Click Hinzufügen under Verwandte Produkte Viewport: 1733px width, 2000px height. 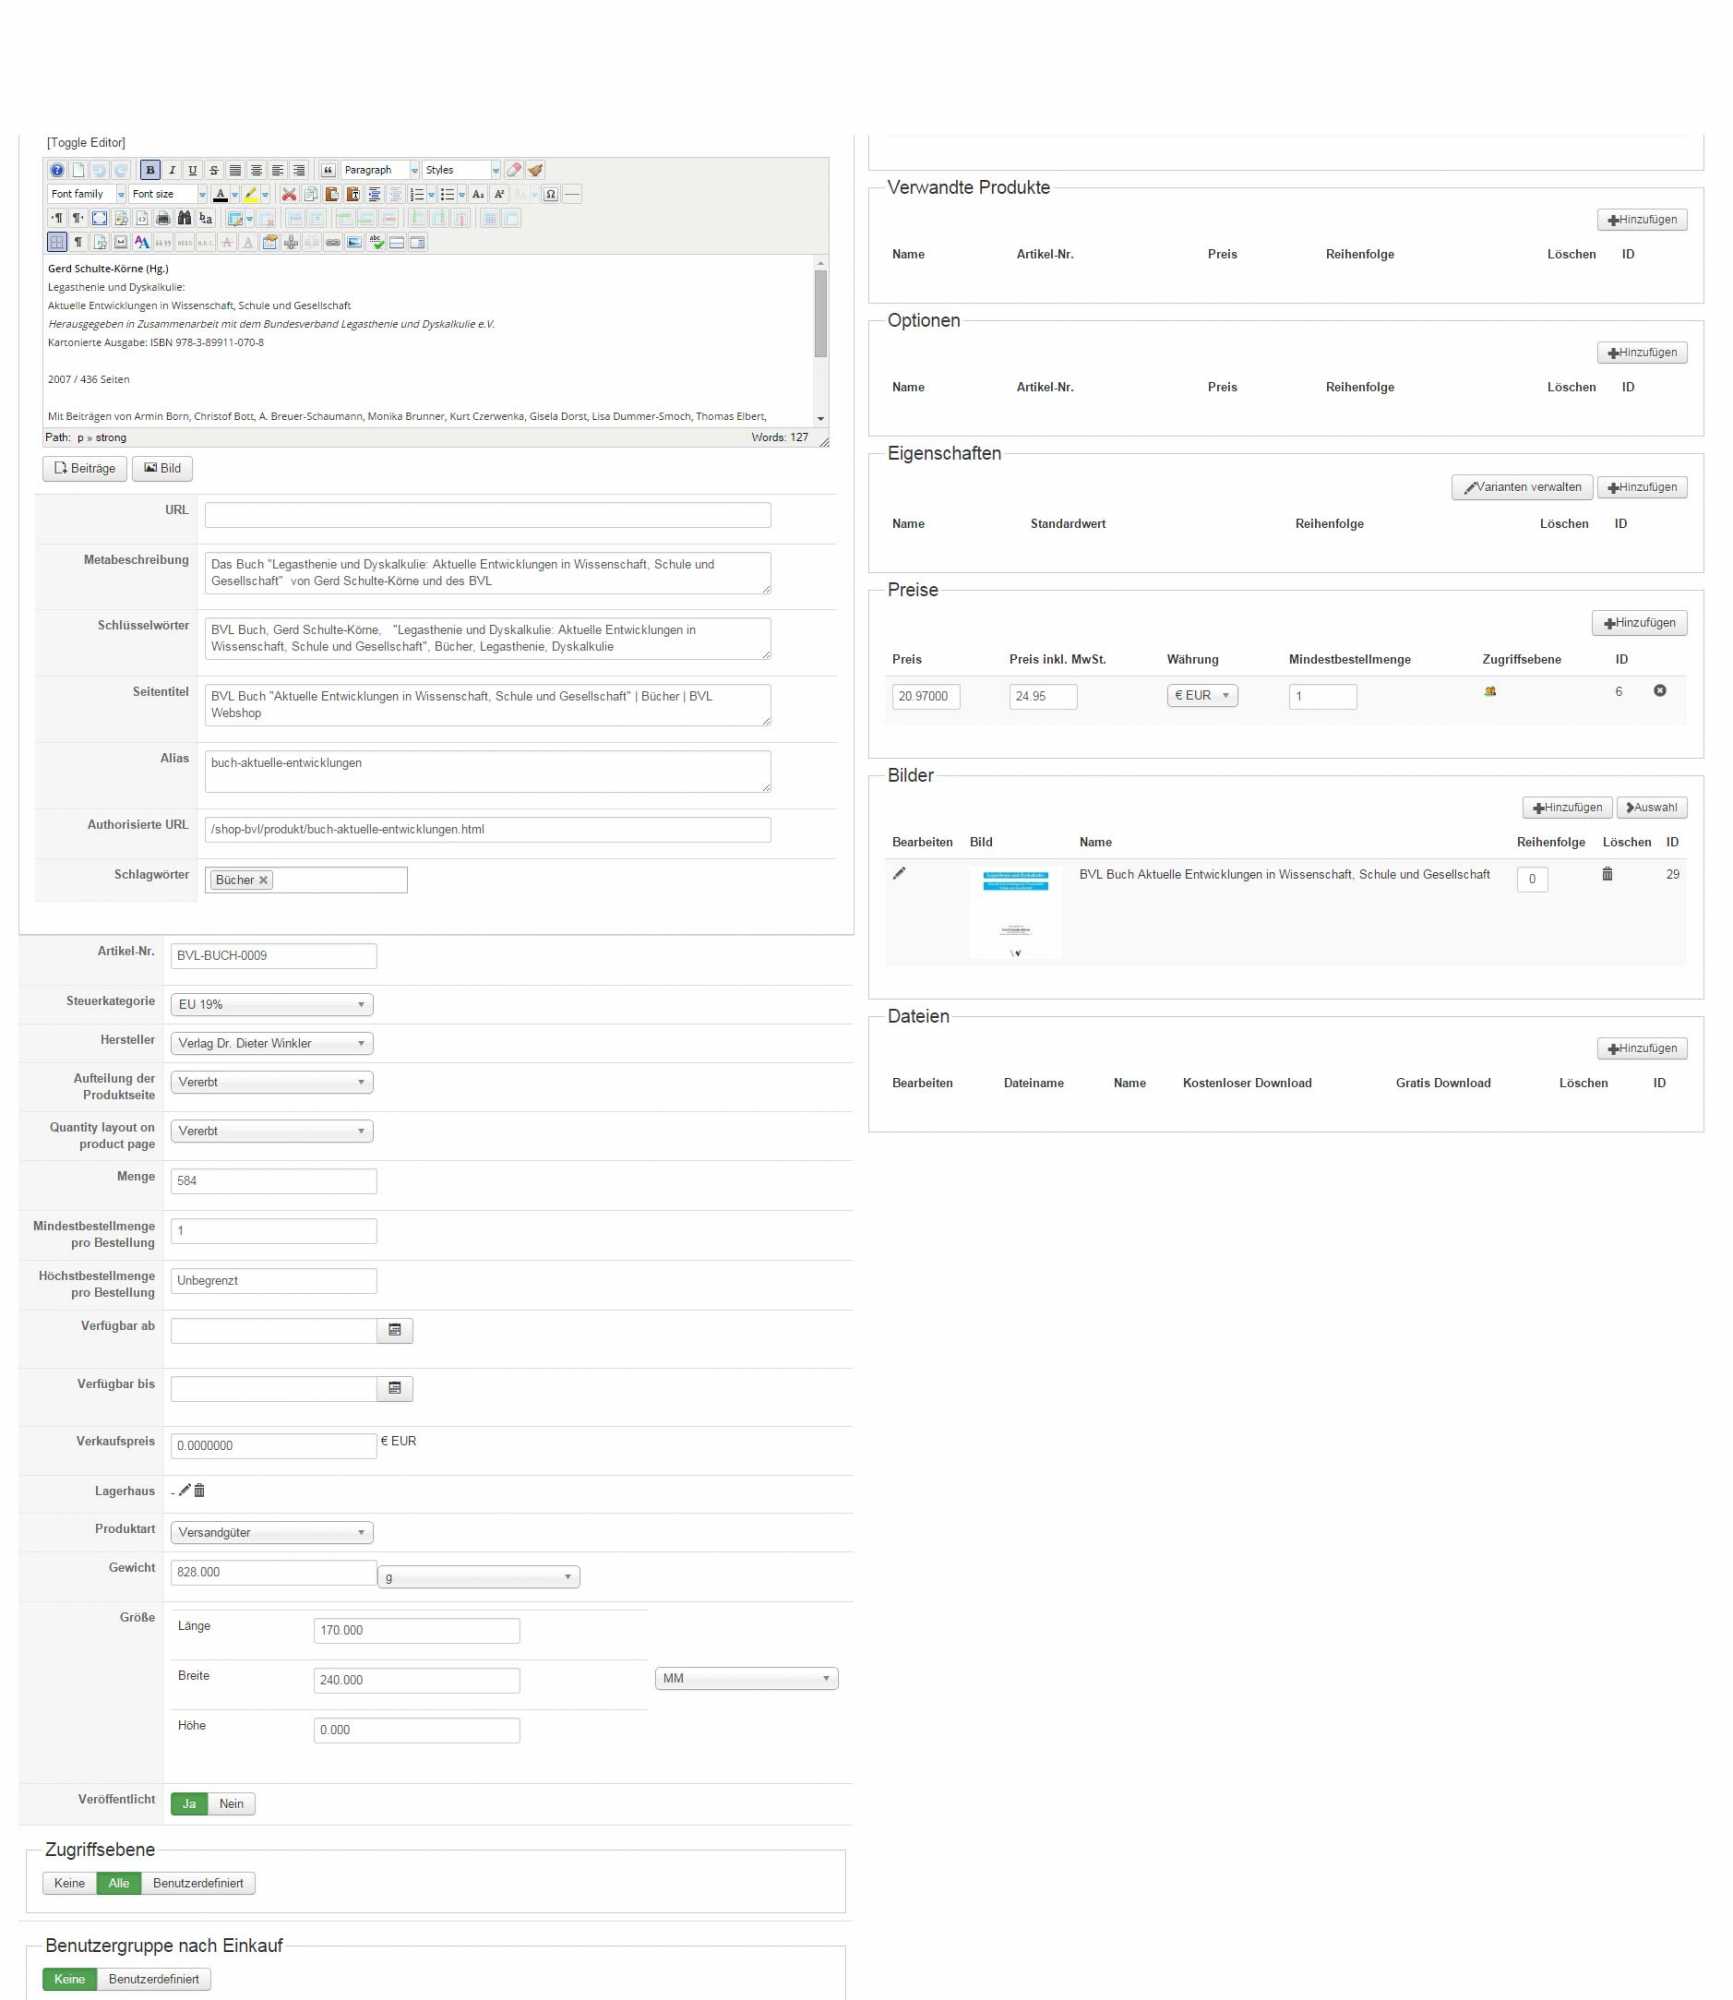pos(1642,219)
